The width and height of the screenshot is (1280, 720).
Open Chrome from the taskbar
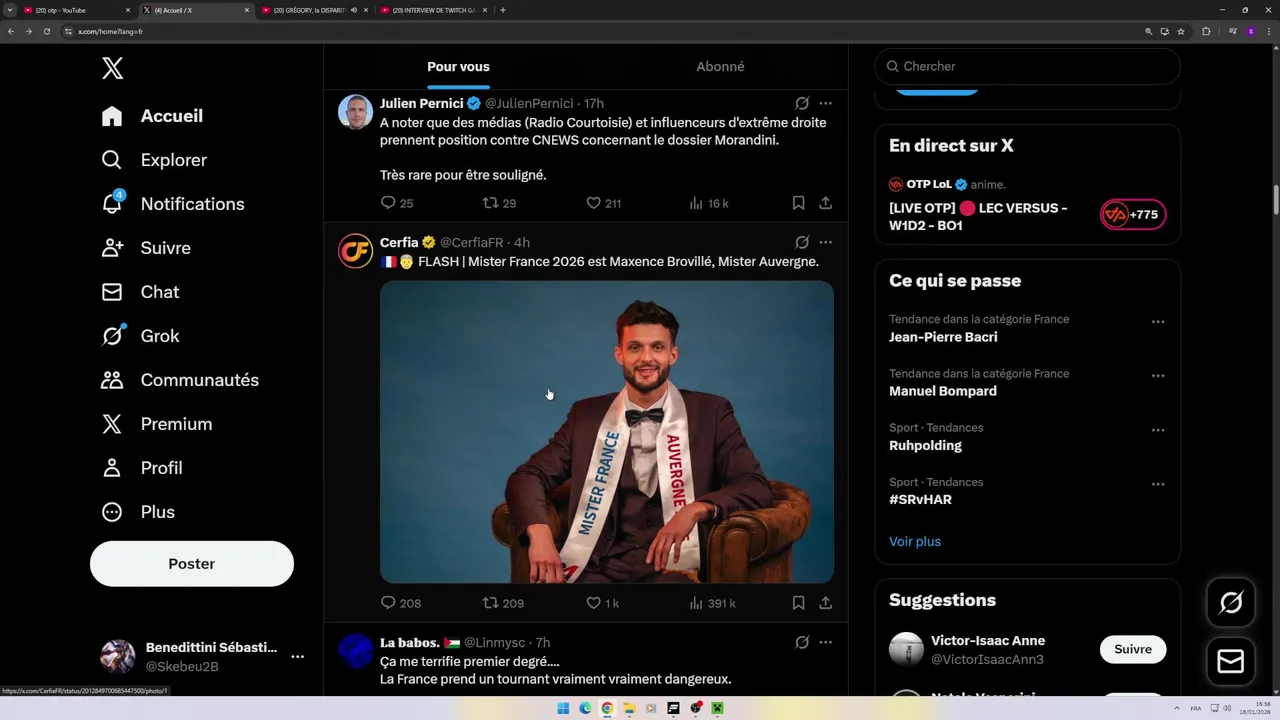pos(607,708)
